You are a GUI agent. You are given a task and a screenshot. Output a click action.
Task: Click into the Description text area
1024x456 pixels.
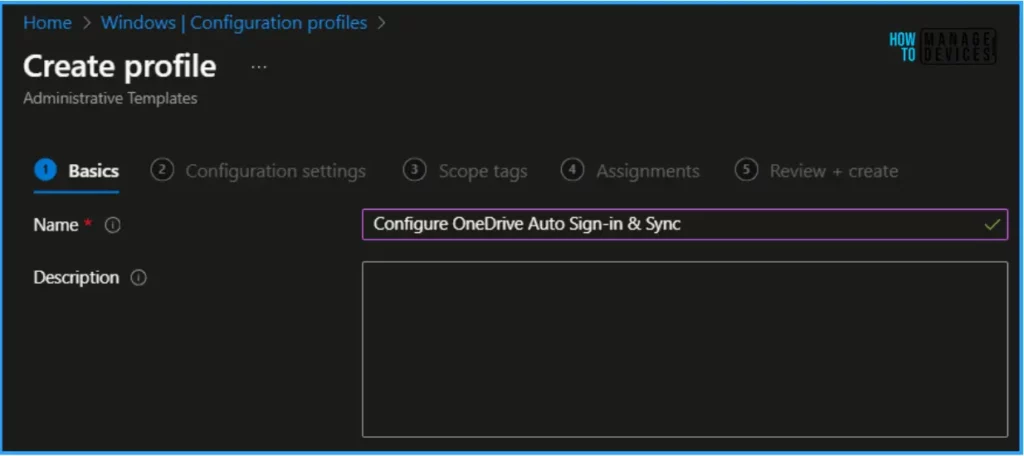click(x=684, y=350)
